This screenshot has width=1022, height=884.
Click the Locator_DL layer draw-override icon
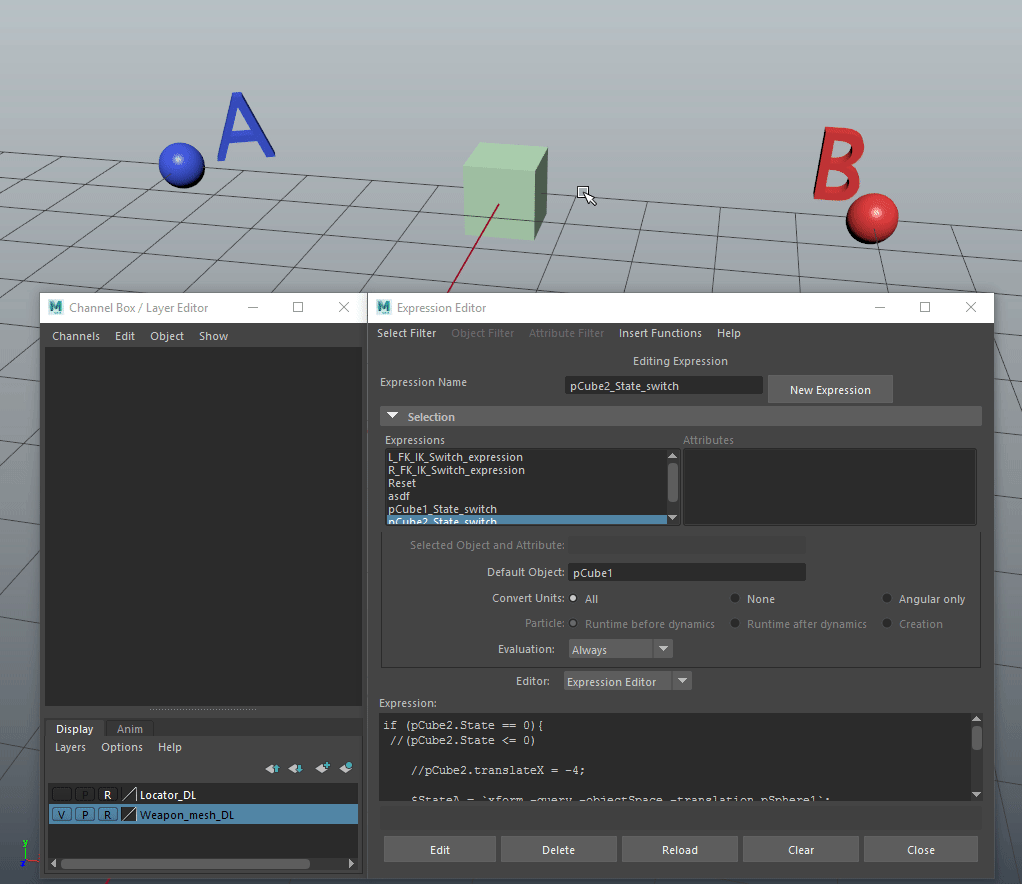point(128,794)
